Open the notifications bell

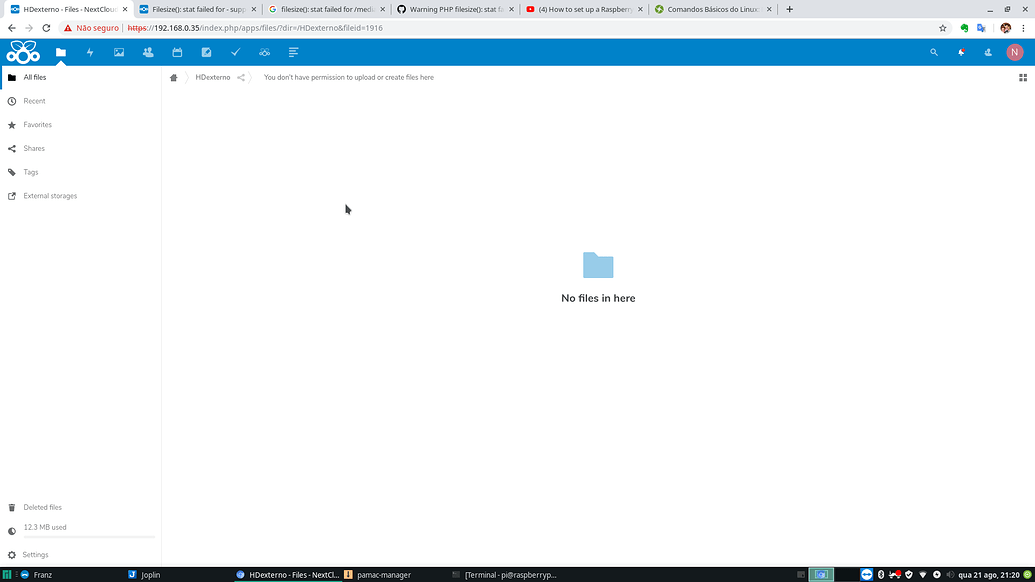tap(961, 52)
